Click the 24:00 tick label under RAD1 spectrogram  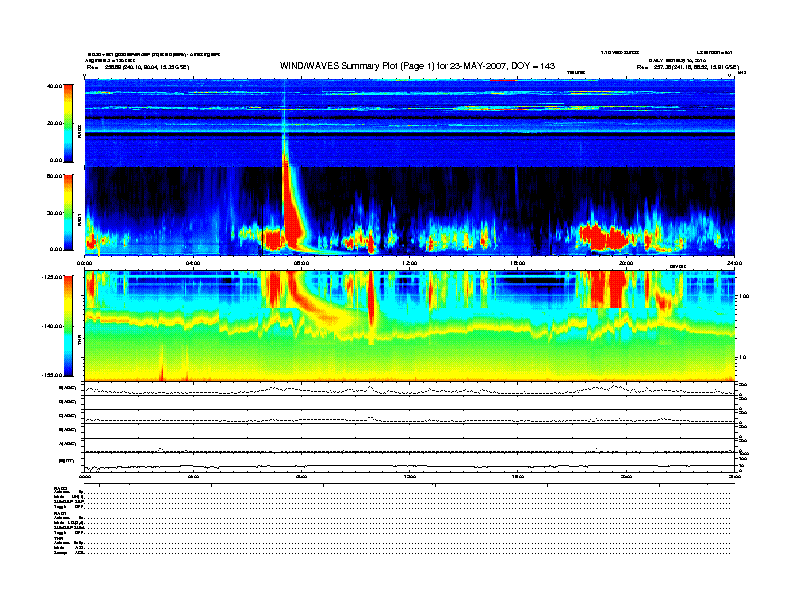pos(734,263)
